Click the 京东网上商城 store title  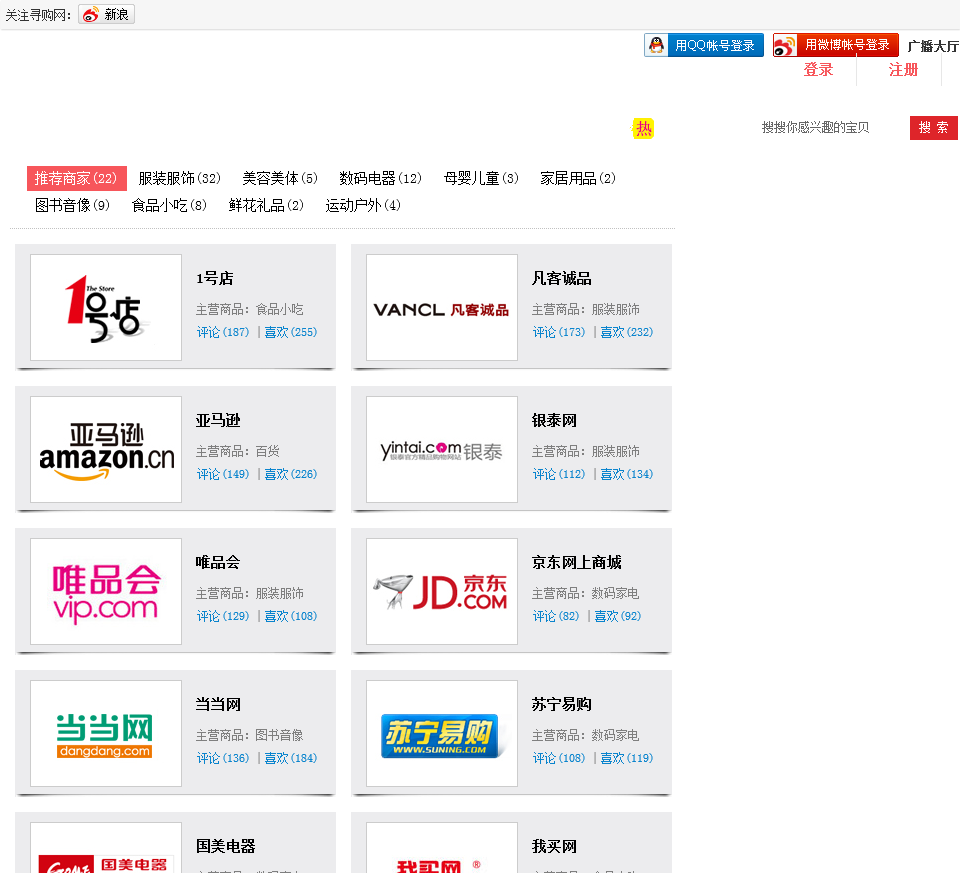(x=576, y=563)
